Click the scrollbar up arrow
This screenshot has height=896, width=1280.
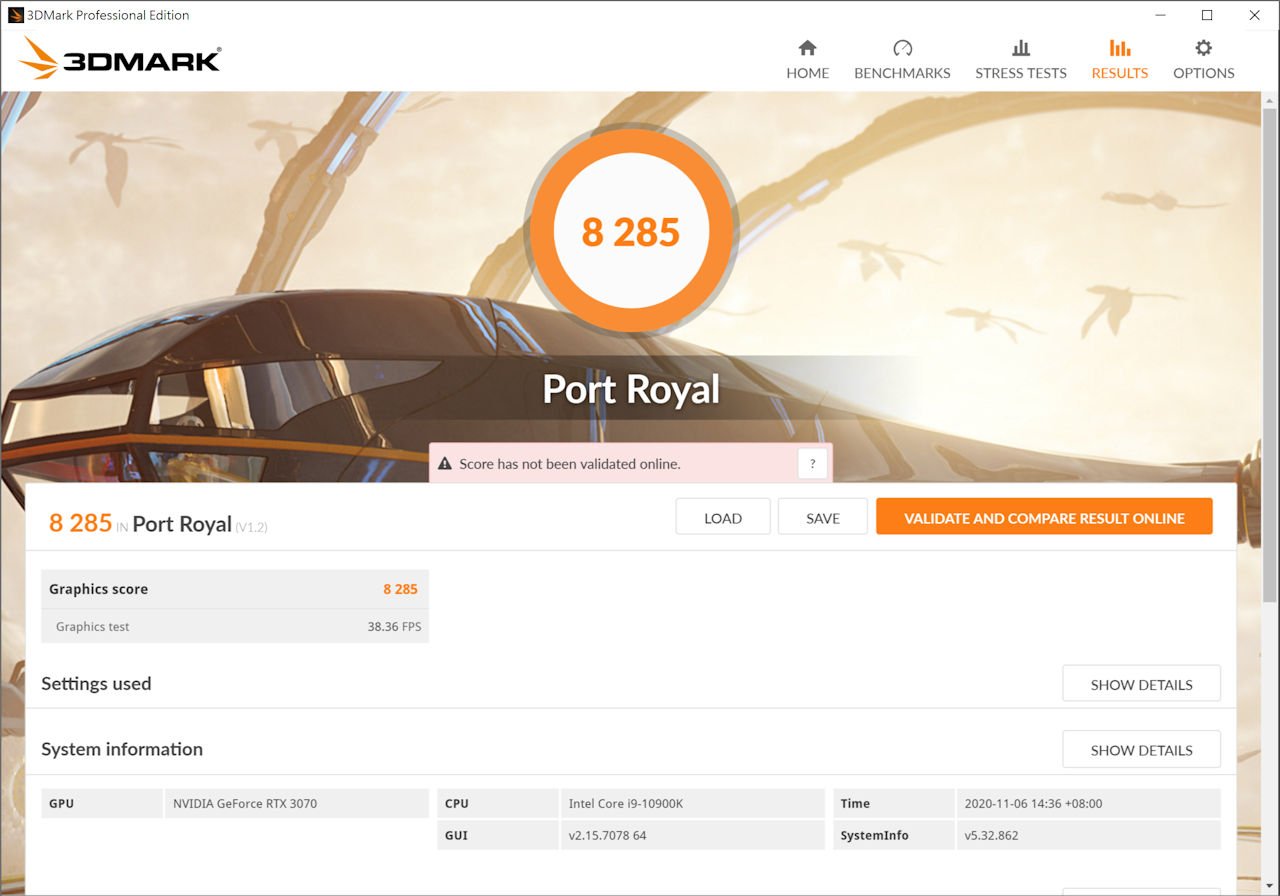point(1270,101)
